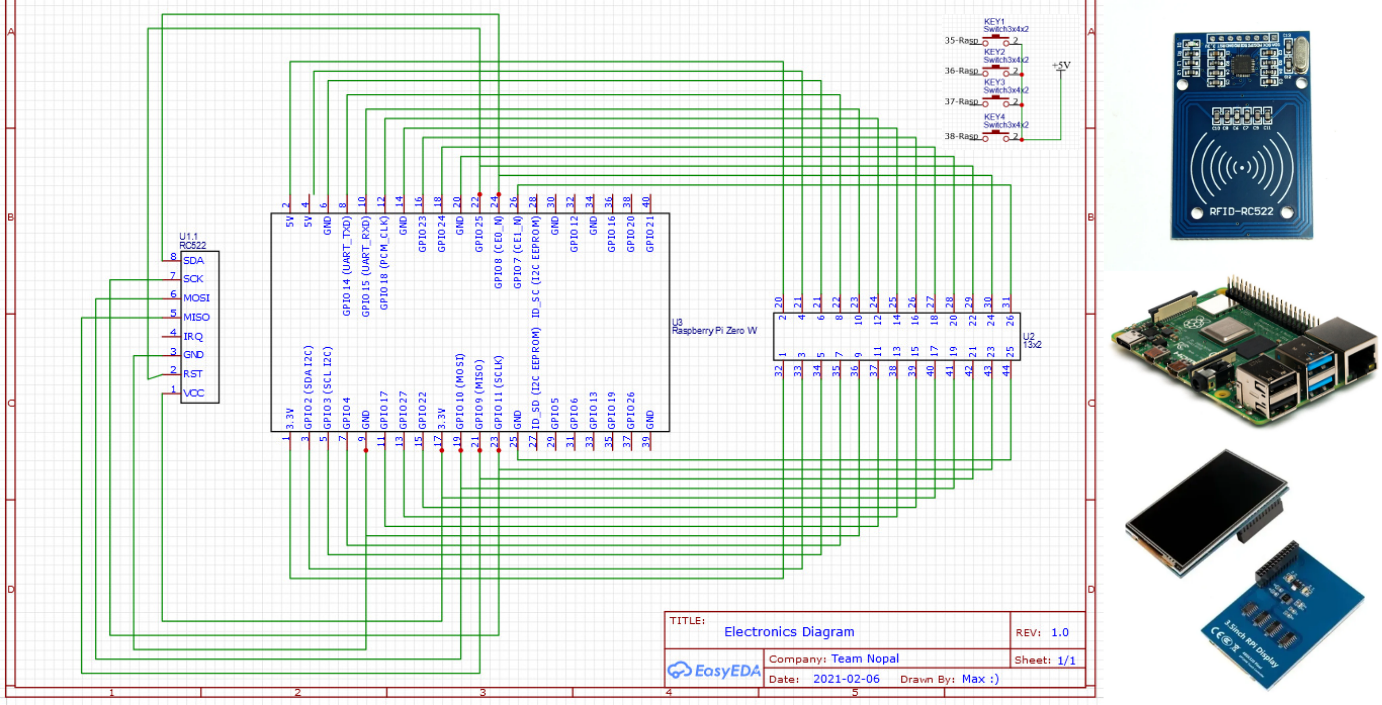Screen dimensions: 1382x705
Task: Open the RFID-RC522 module photo
Action: pos(1241,134)
